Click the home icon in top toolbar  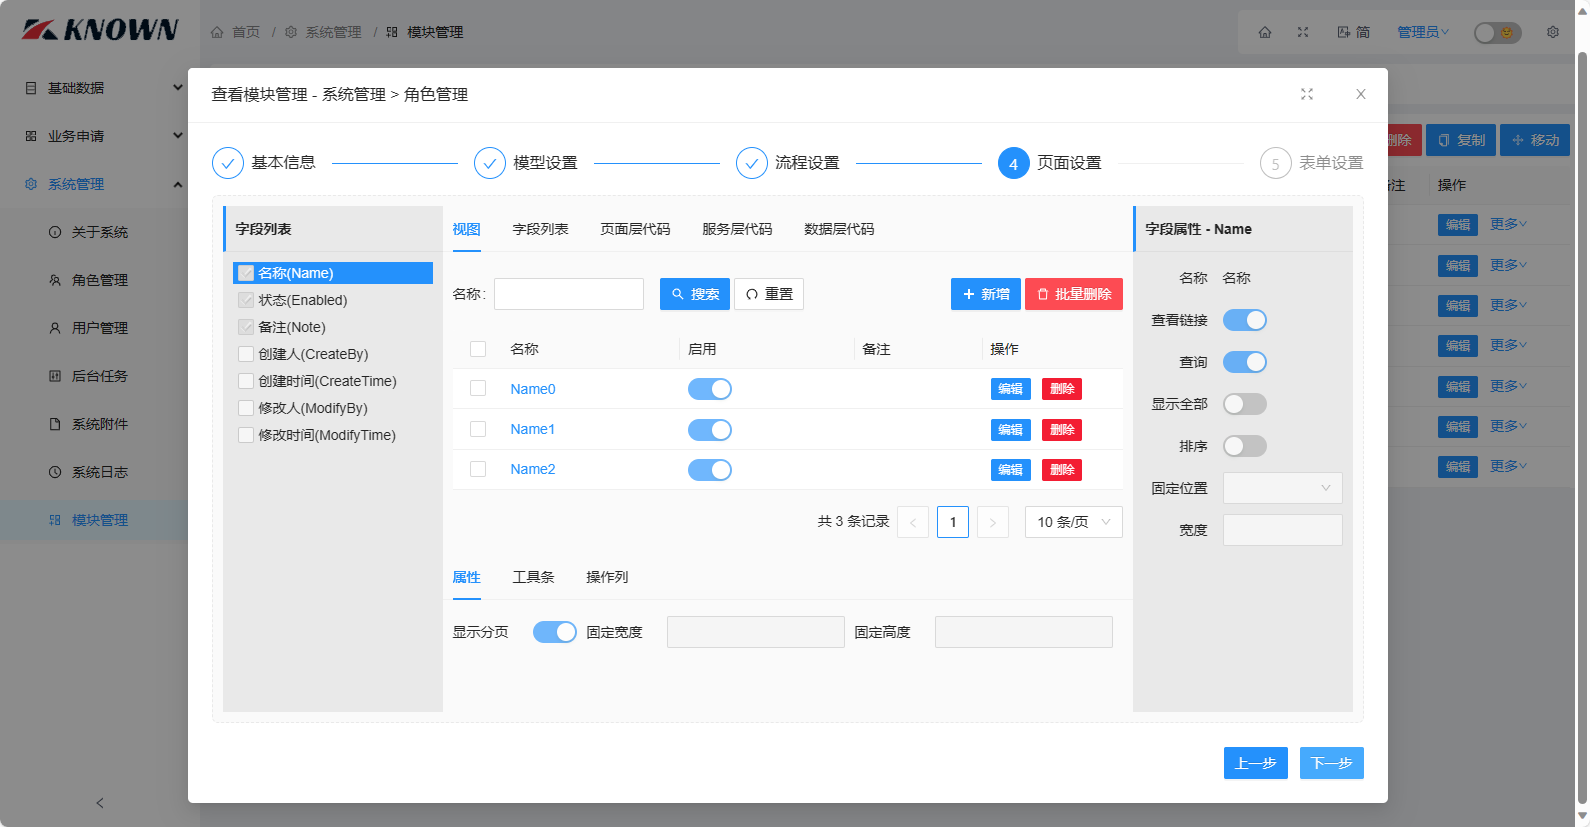pos(1265,32)
